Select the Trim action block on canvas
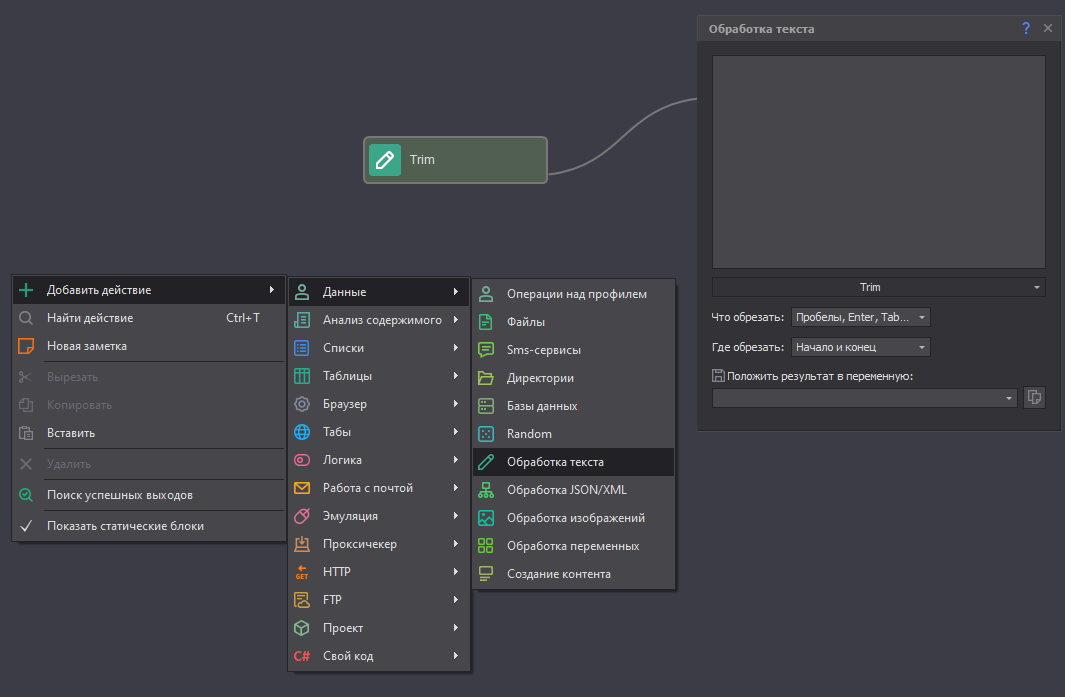Viewport: 1065px width, 697px height. tap(455, 160)
